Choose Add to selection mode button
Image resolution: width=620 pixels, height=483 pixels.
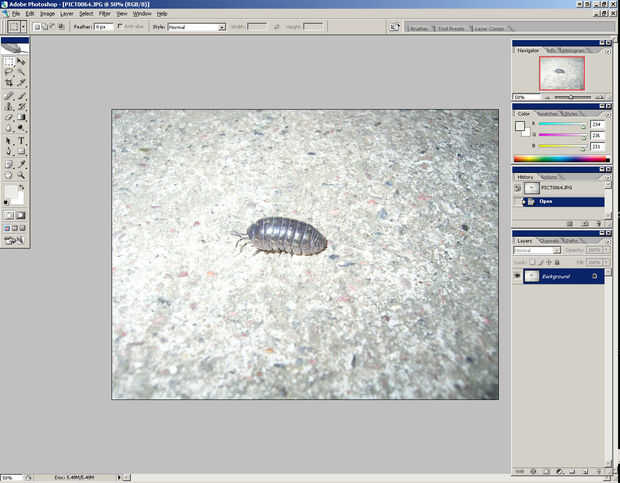[45, 27]
